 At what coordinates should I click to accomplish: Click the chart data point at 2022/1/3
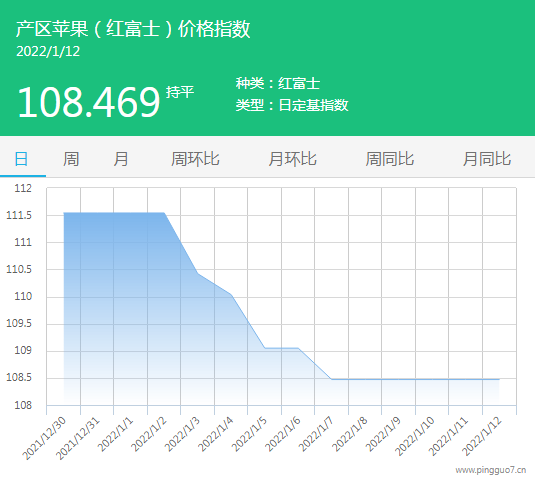198,273
